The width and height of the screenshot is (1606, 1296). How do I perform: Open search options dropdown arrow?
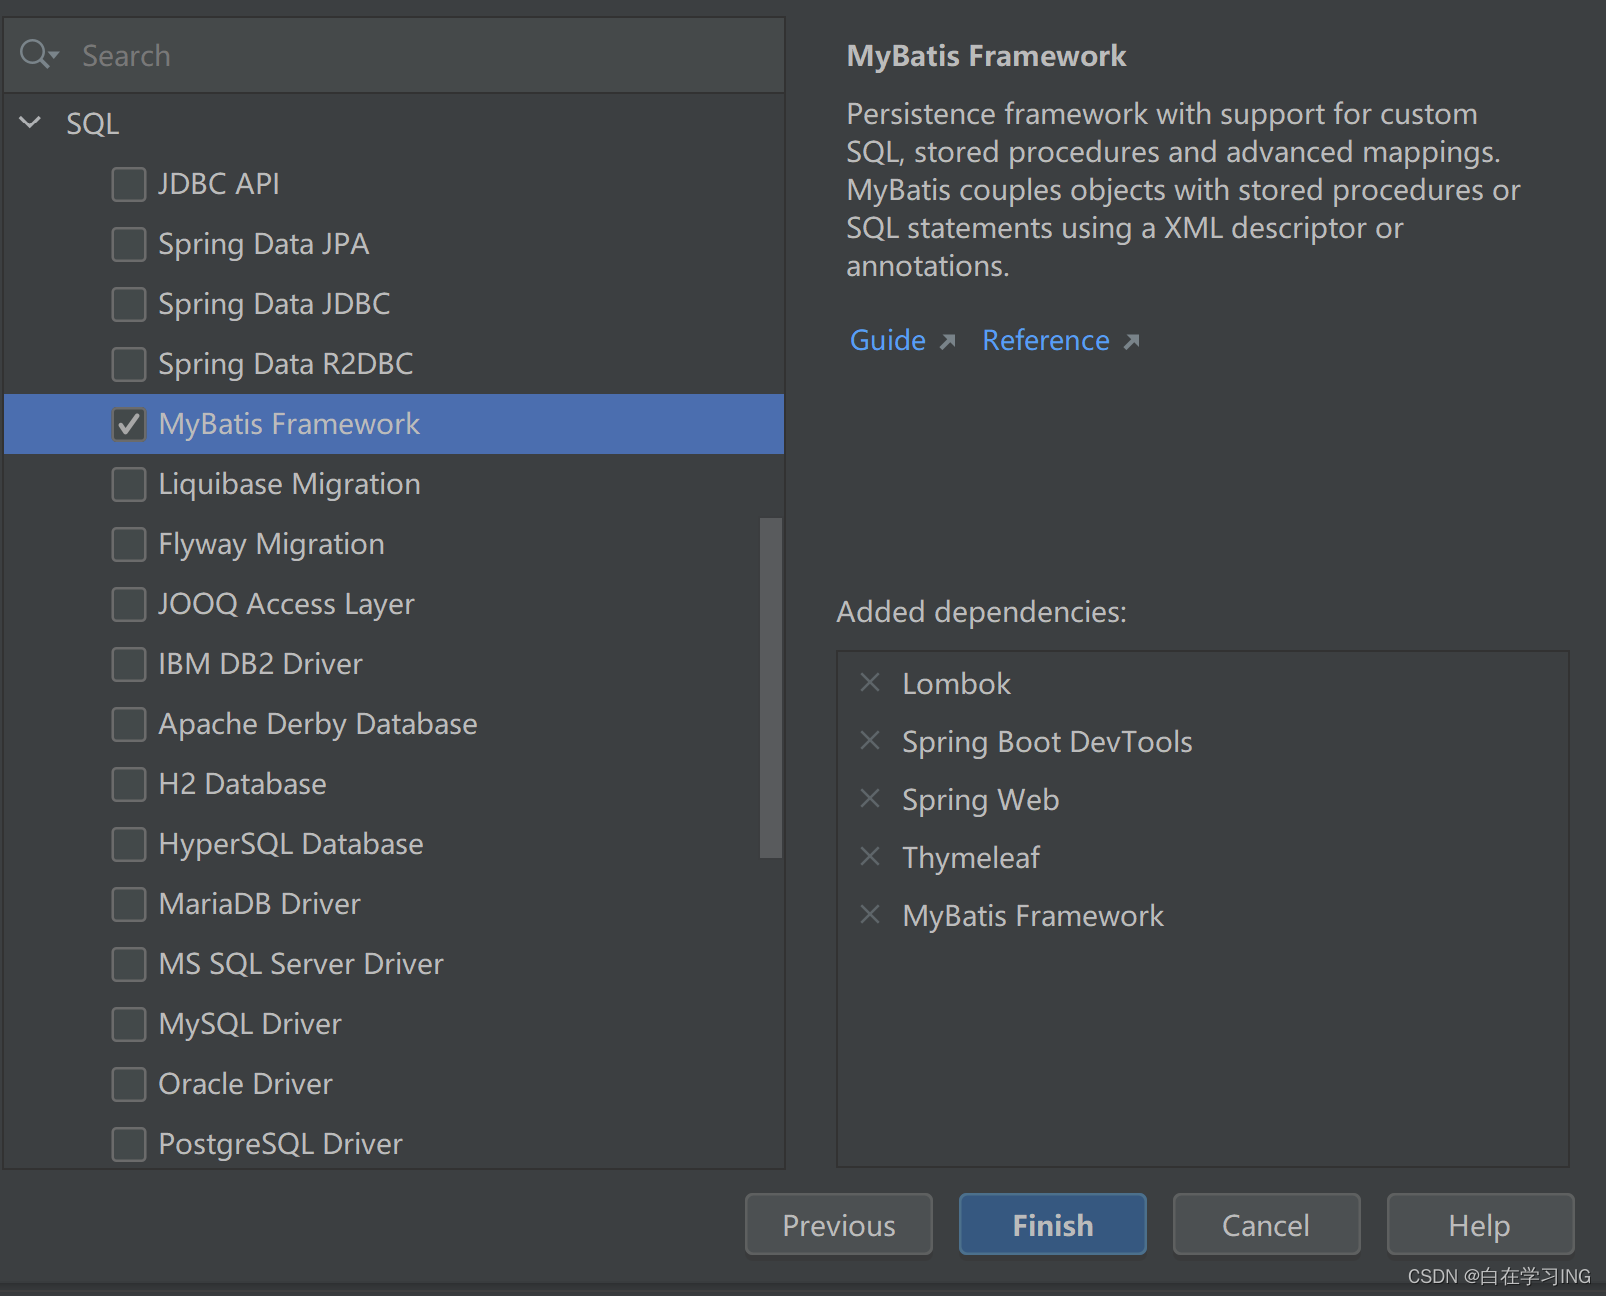pyautogui.click(x=54, y=56)
